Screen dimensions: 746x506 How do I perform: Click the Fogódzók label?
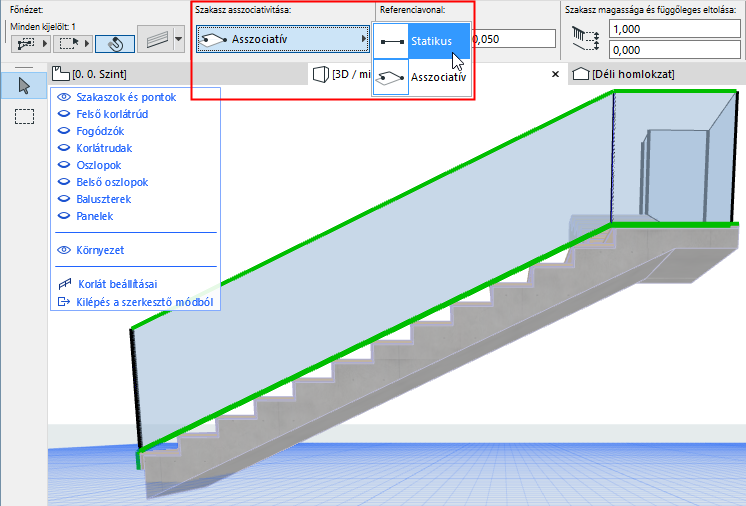pyautogui.click(x=100, y=131)
